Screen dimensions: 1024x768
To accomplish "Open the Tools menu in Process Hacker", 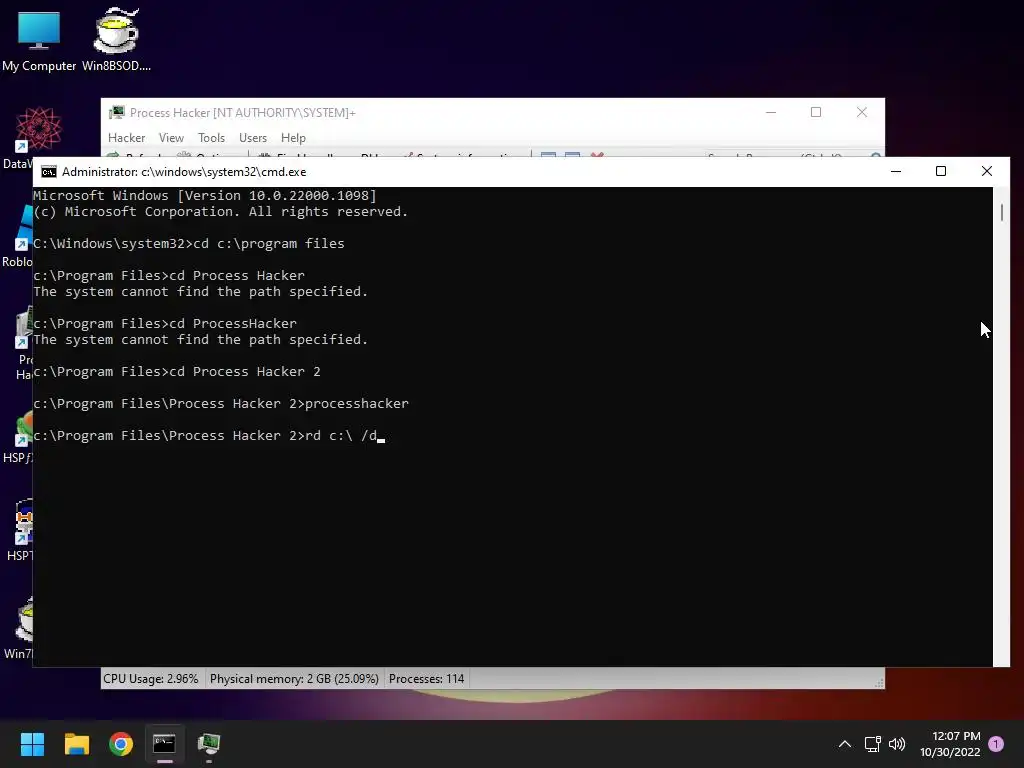I will point(211,138).
